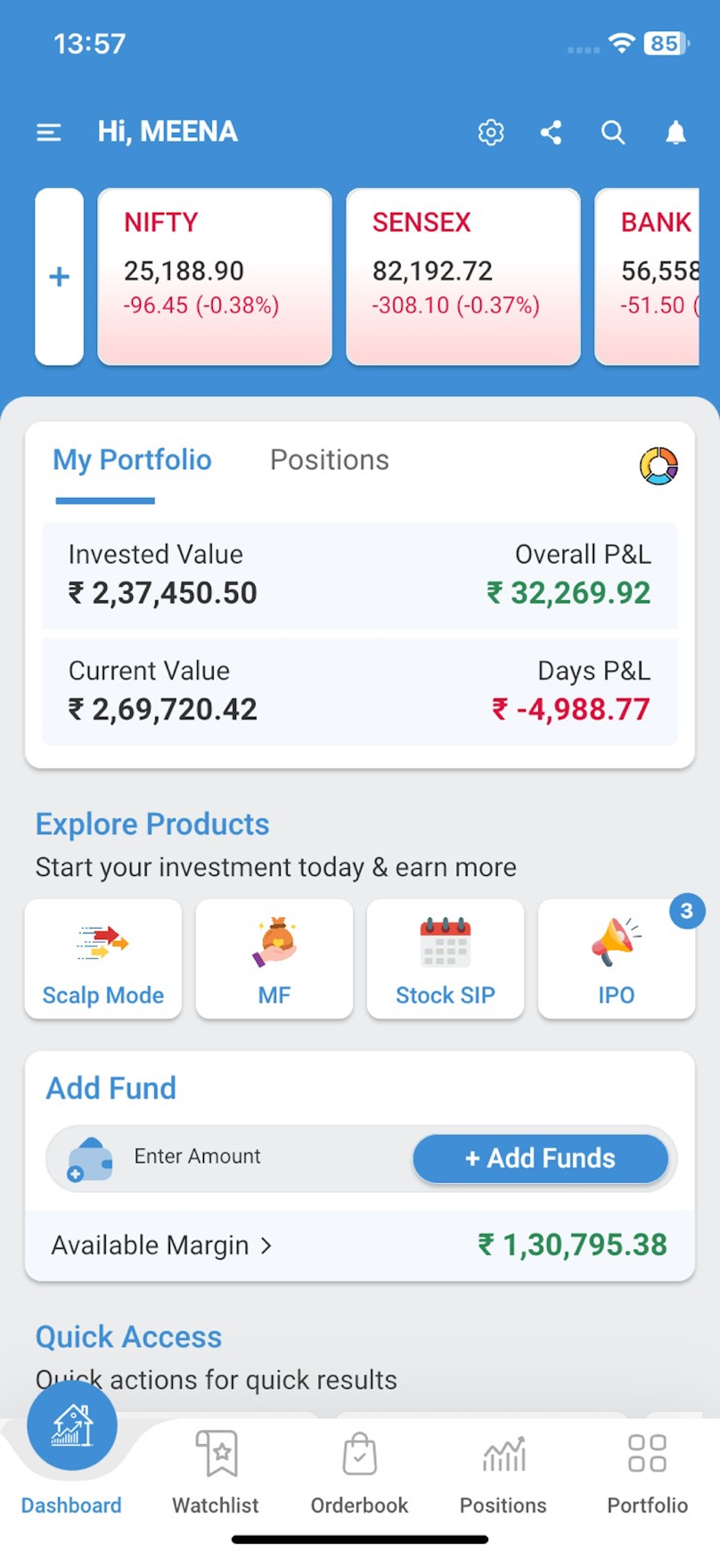
Task: Open Orderbook in bottom navigation
Action: pyautogui.click(x=359, y=1475)
